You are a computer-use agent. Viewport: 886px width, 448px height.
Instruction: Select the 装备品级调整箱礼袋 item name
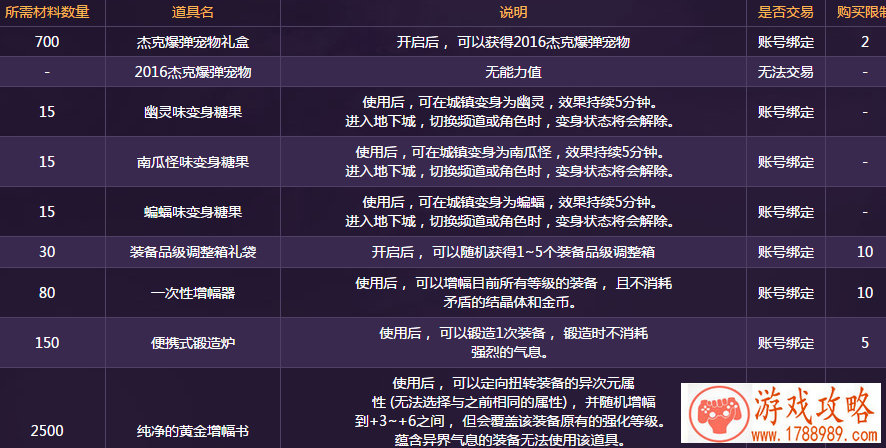pos(193,252)
